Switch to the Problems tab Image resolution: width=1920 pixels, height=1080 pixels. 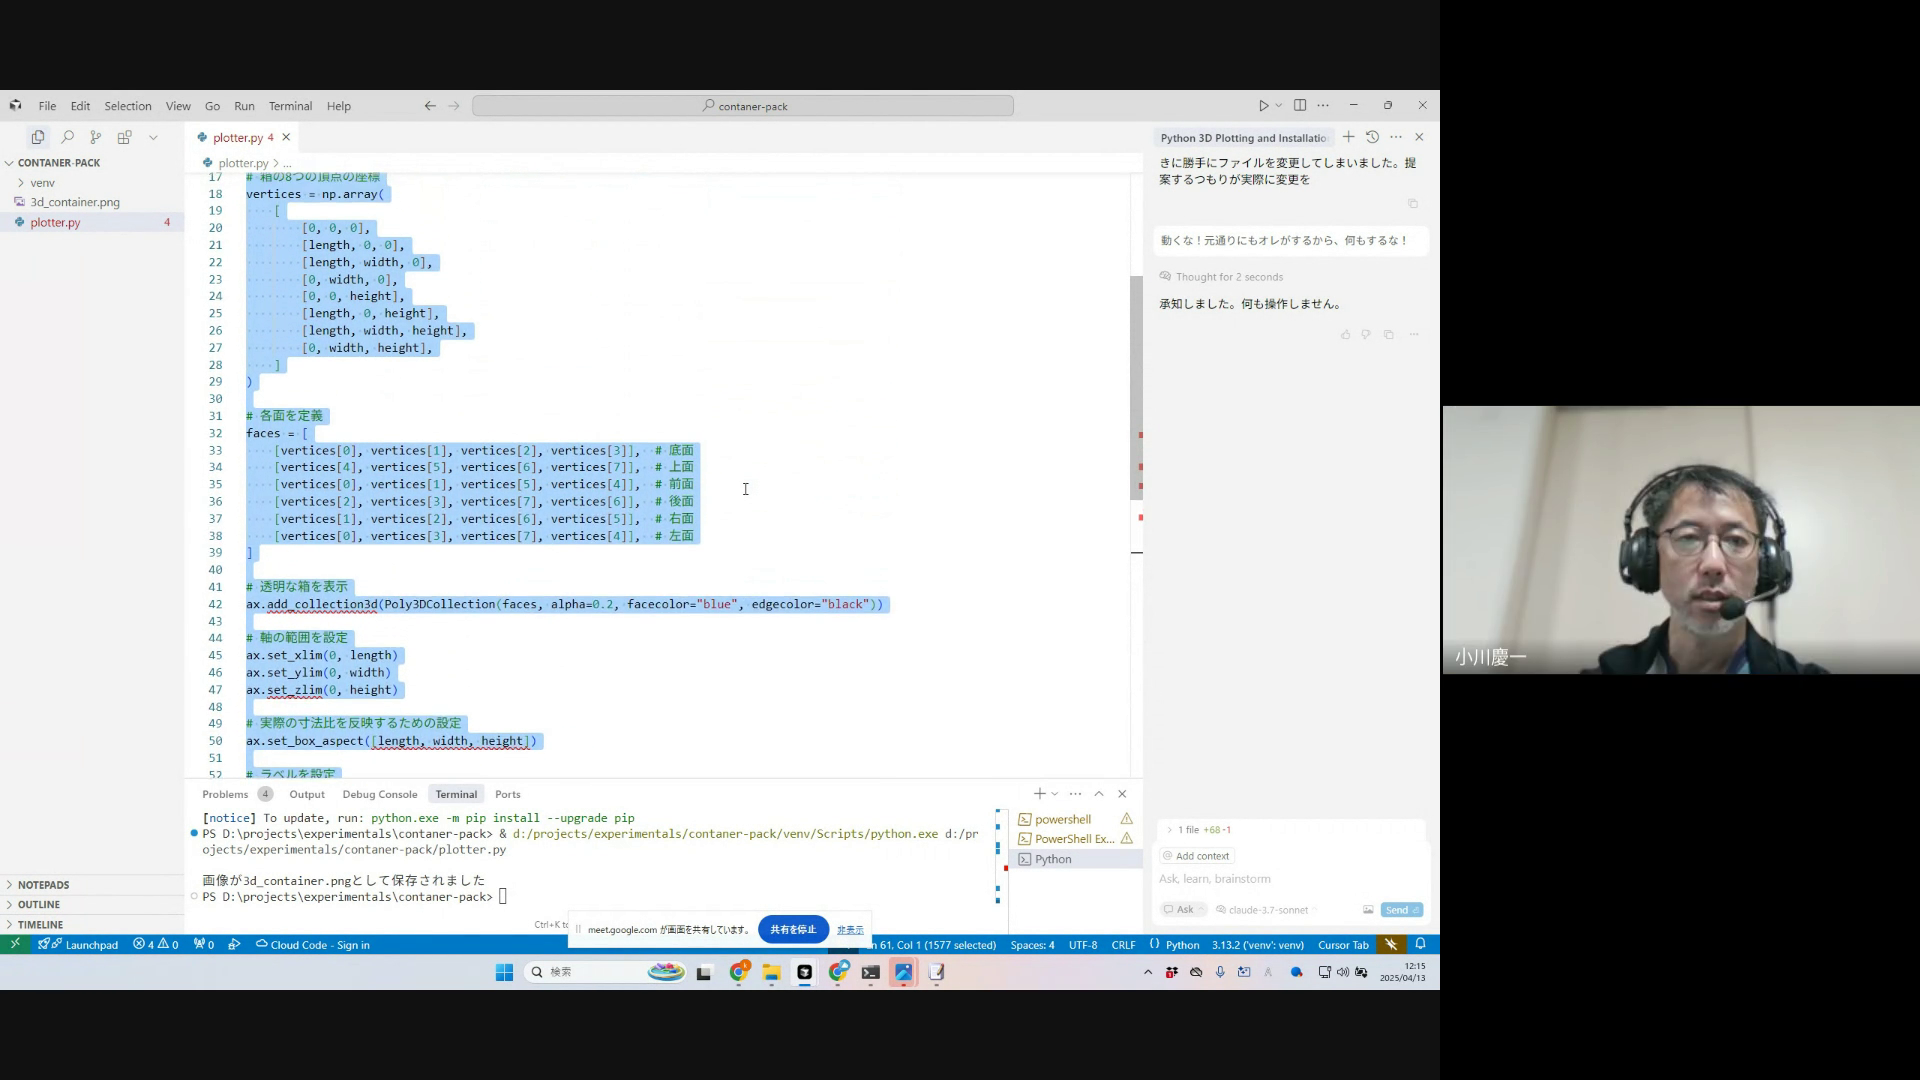click(x=225, y=794)
